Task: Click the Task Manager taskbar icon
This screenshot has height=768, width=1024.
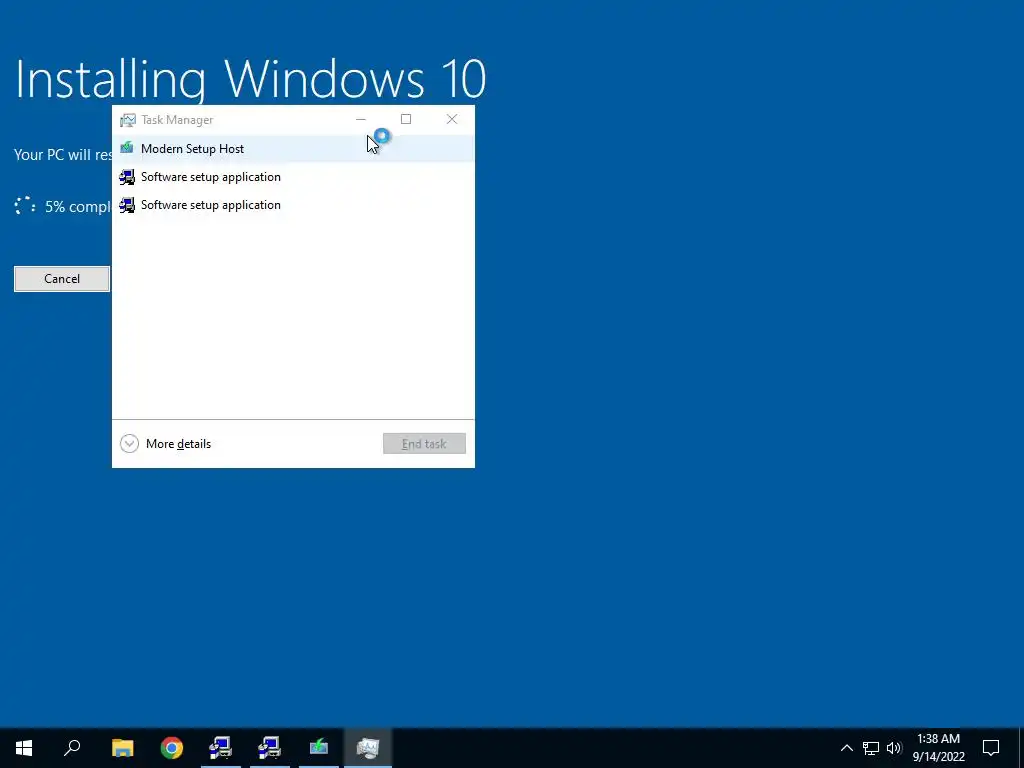Action: tap(368, 748)
